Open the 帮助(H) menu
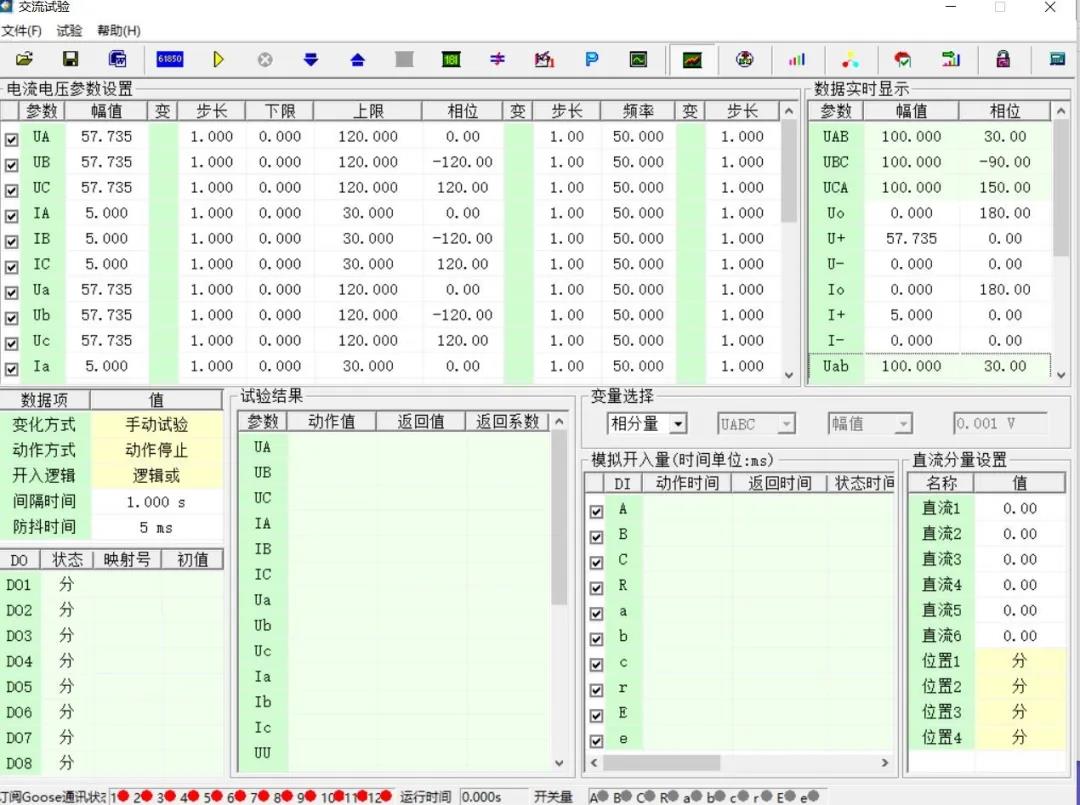Viewport: 1080px width, 805px height. [x=119, y=31]
